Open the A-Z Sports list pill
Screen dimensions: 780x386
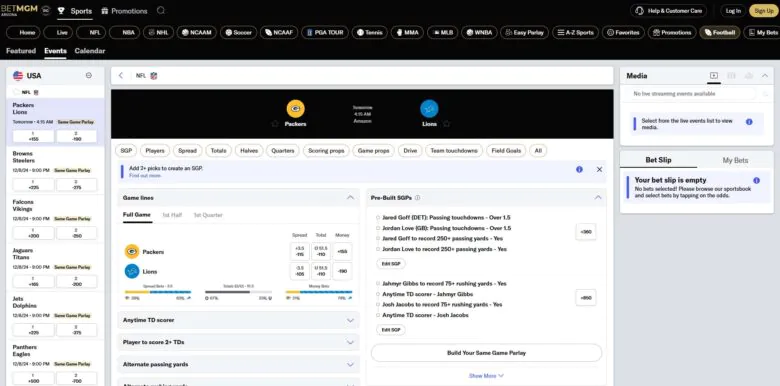coord(575,32)
